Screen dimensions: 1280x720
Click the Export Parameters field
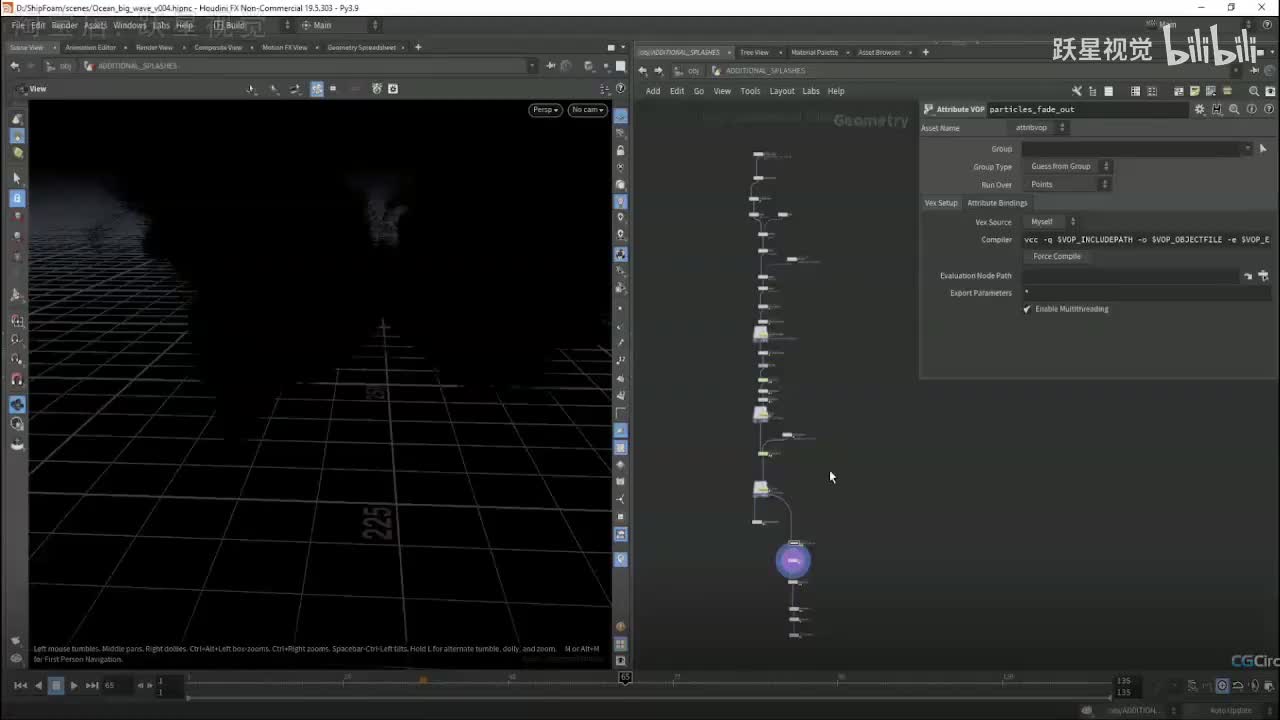(1146, 293)
